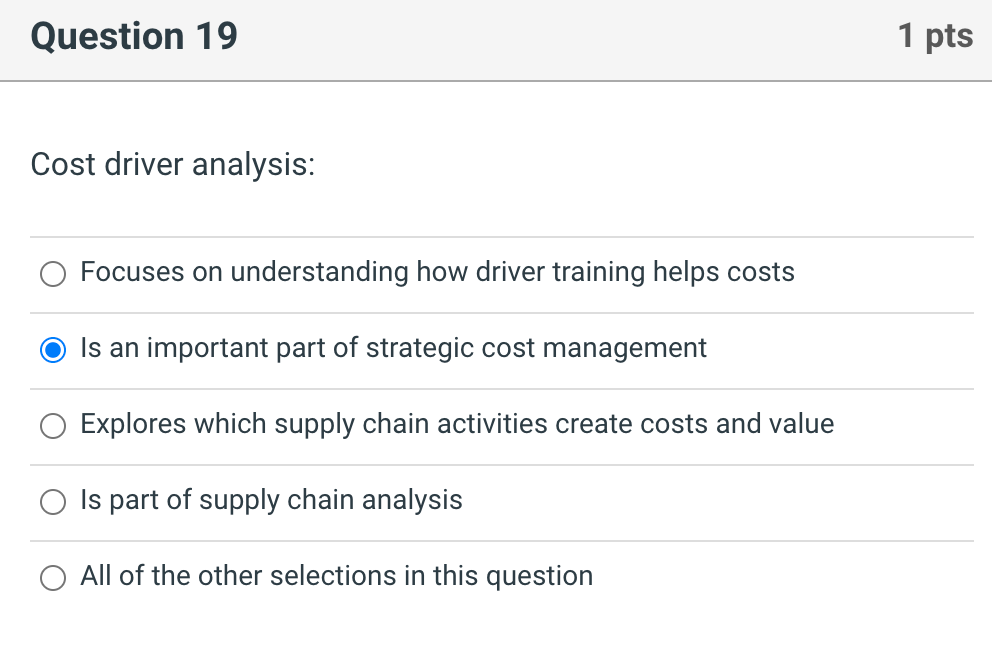
Task: Click the 'Question 19' header
Action: pos(133,36)
